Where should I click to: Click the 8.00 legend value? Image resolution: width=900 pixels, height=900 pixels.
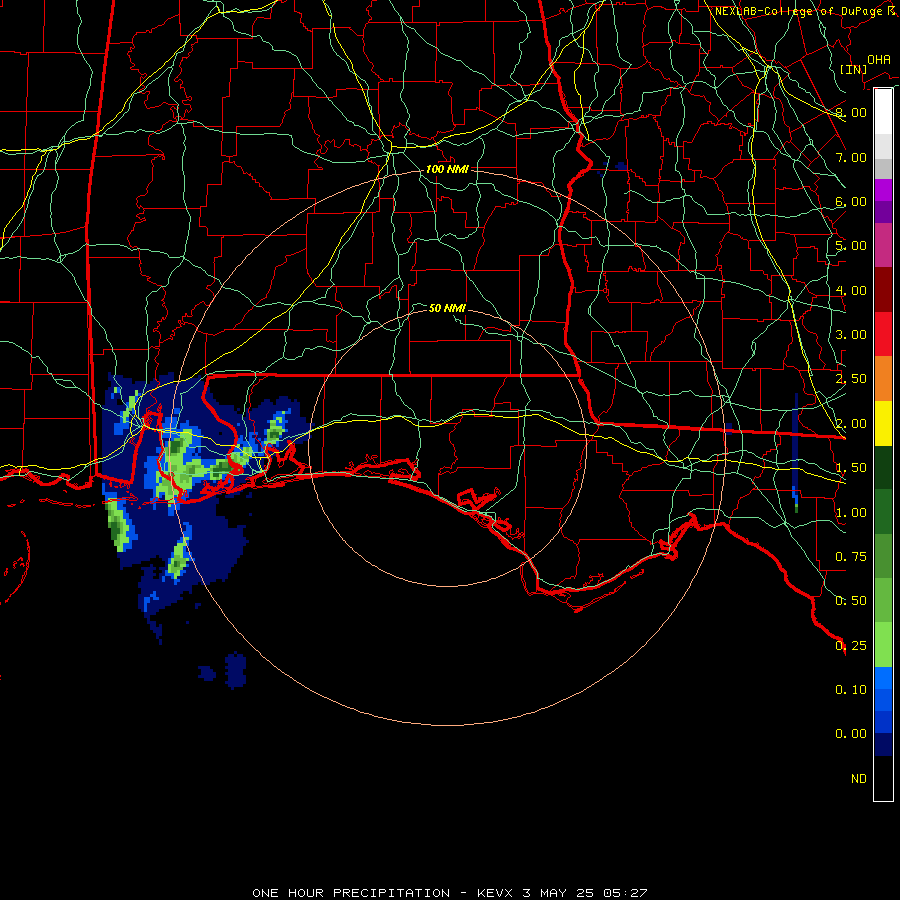(x=851, y=112)
